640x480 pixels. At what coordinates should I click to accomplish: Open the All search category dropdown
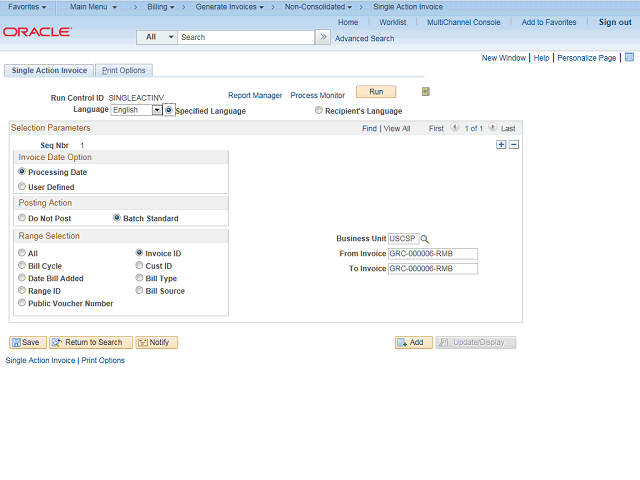click(157, 37)
